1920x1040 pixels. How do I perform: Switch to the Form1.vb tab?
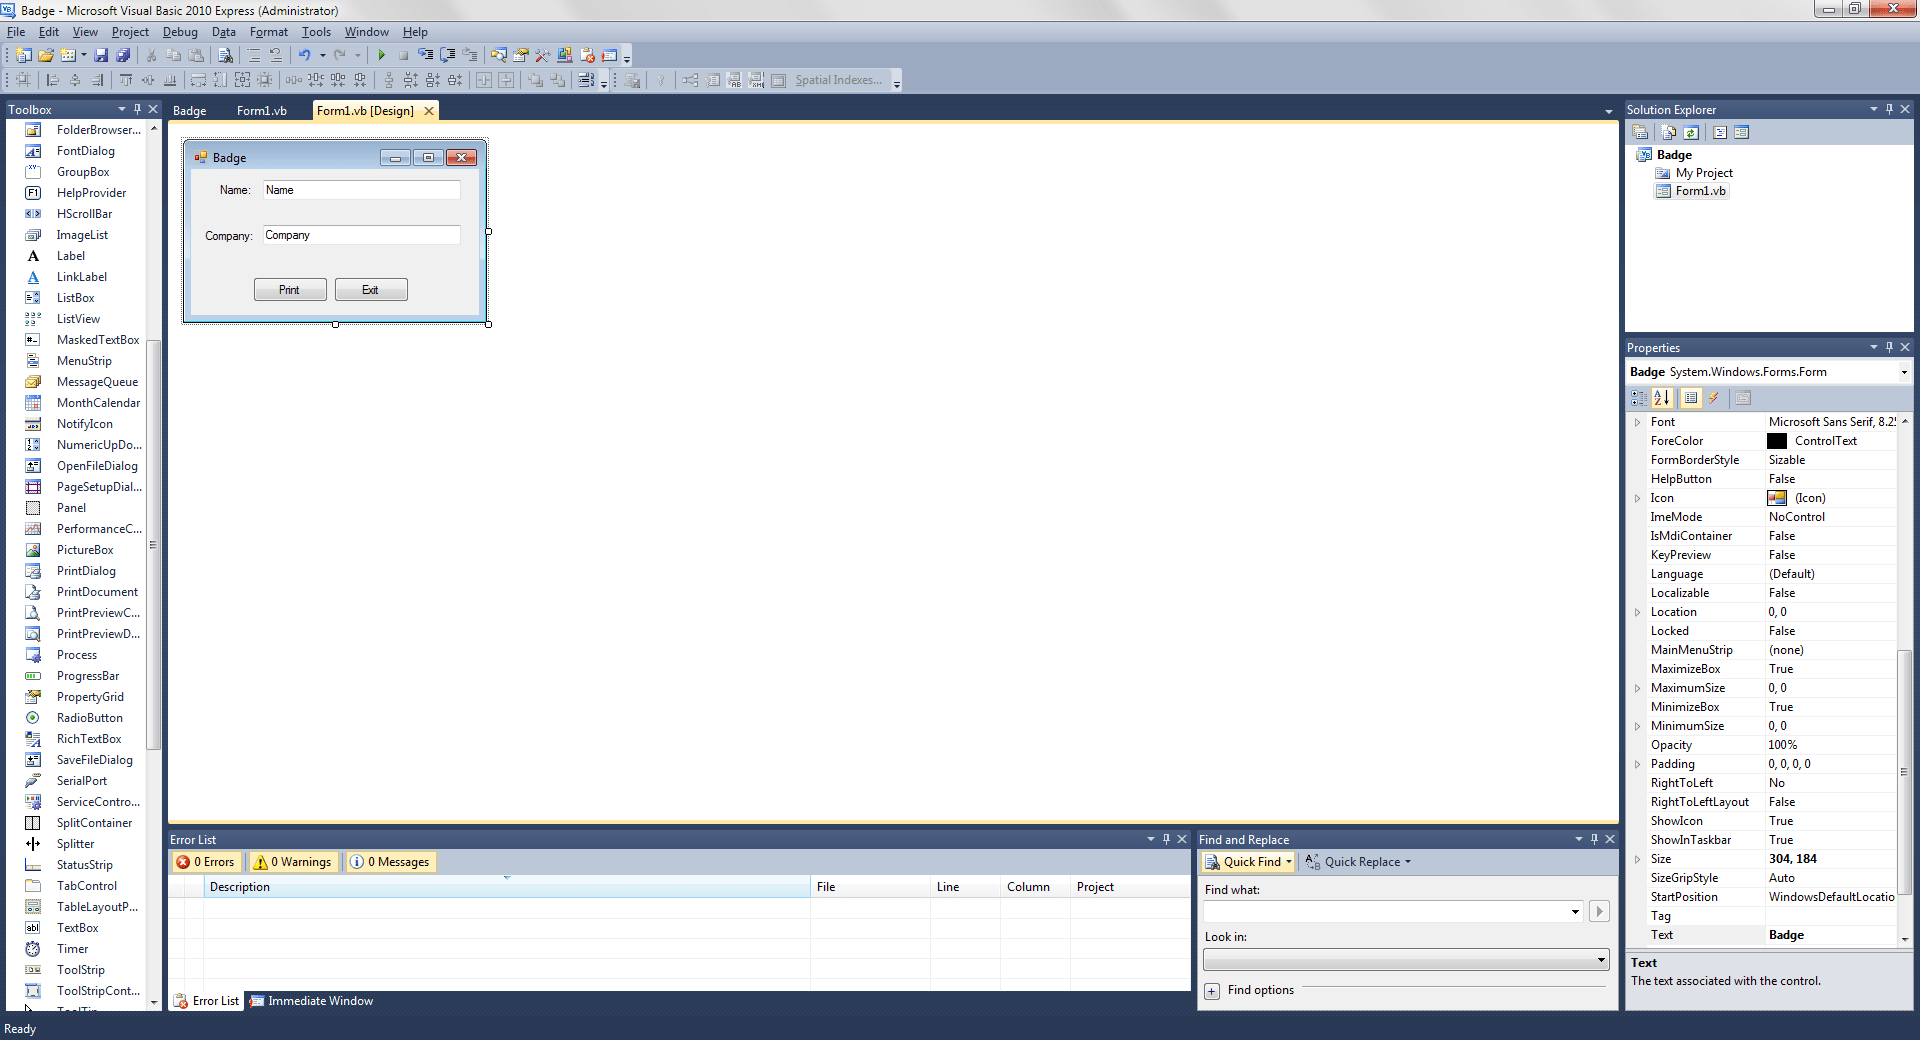tap(262, 110)
